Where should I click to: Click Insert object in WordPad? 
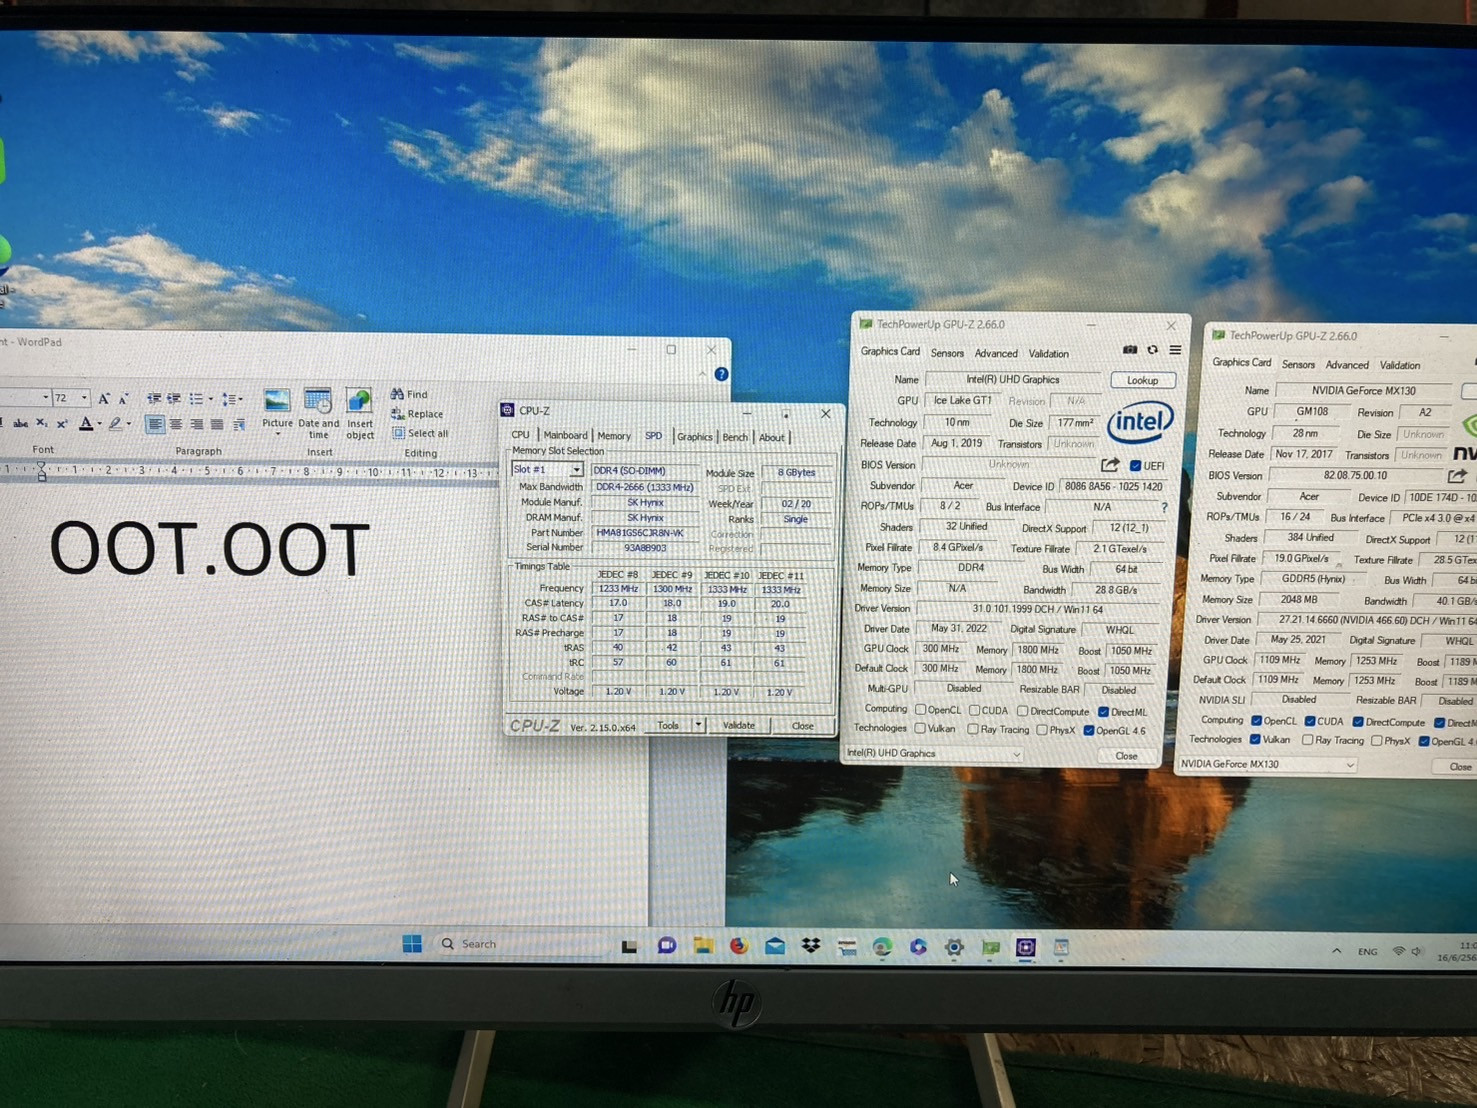pos(360,413)
